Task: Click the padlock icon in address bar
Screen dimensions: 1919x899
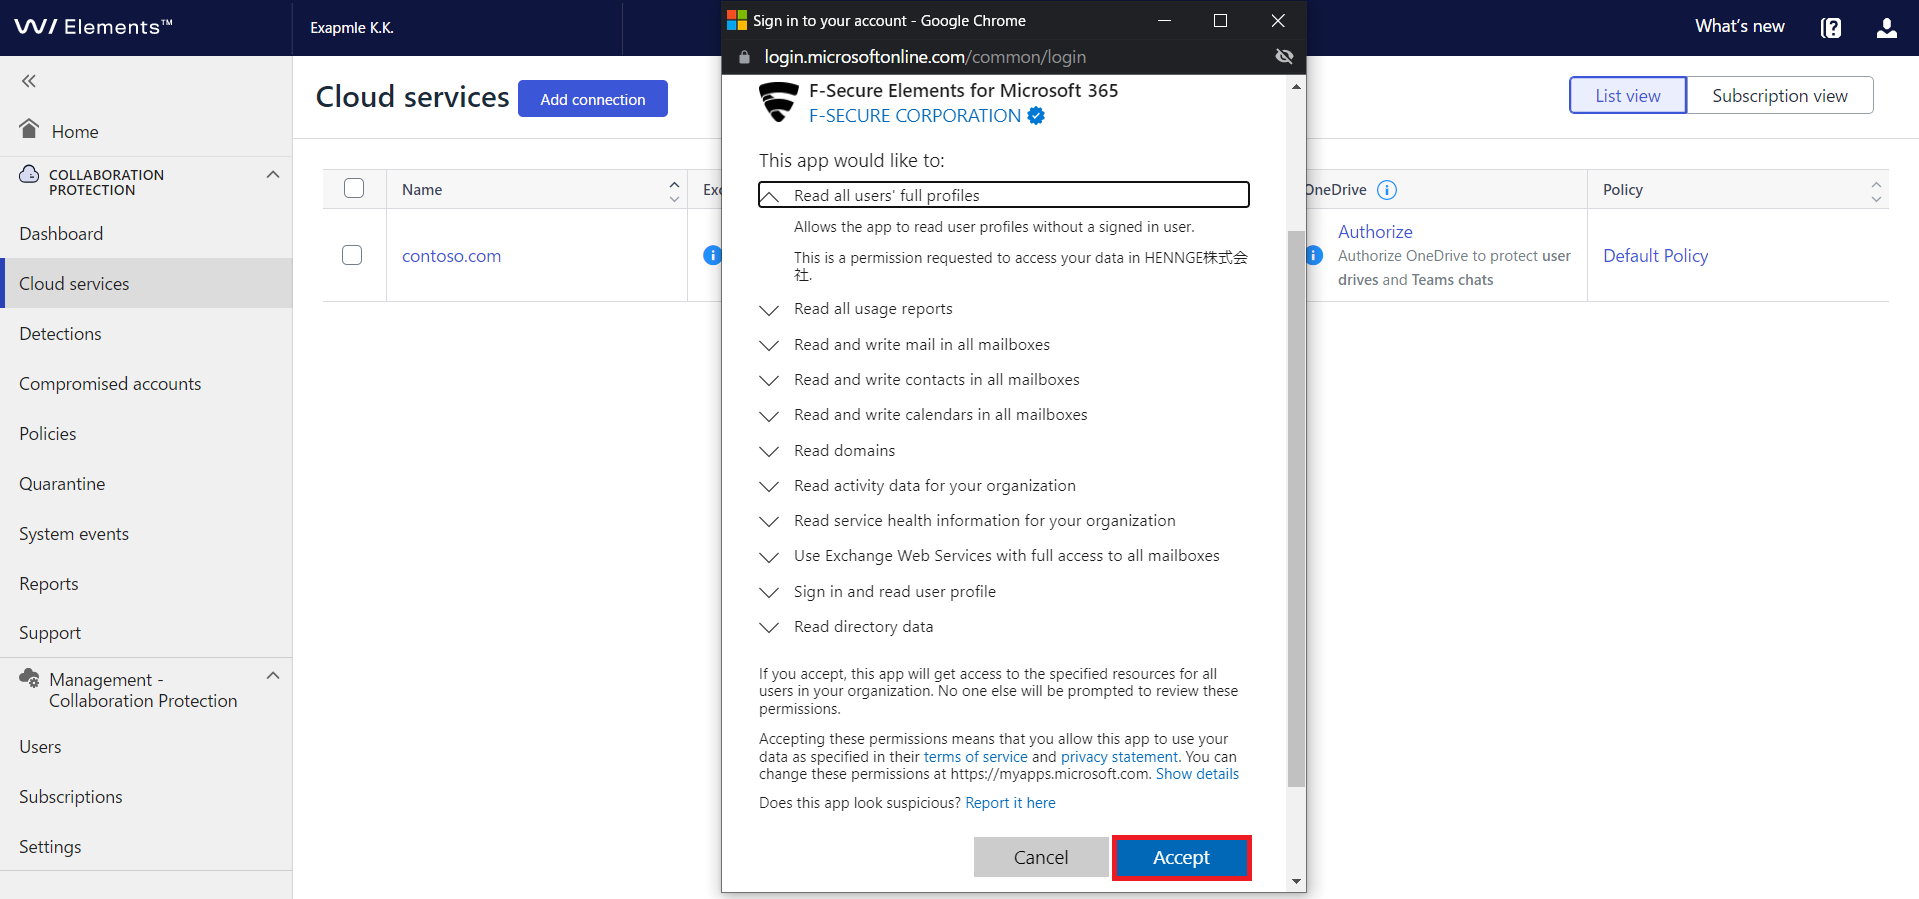Action: coord(744,57)
